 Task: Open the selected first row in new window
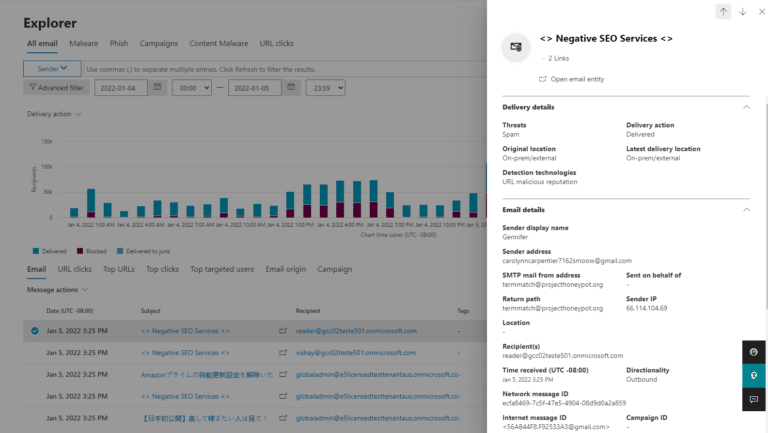pos(283,330)
